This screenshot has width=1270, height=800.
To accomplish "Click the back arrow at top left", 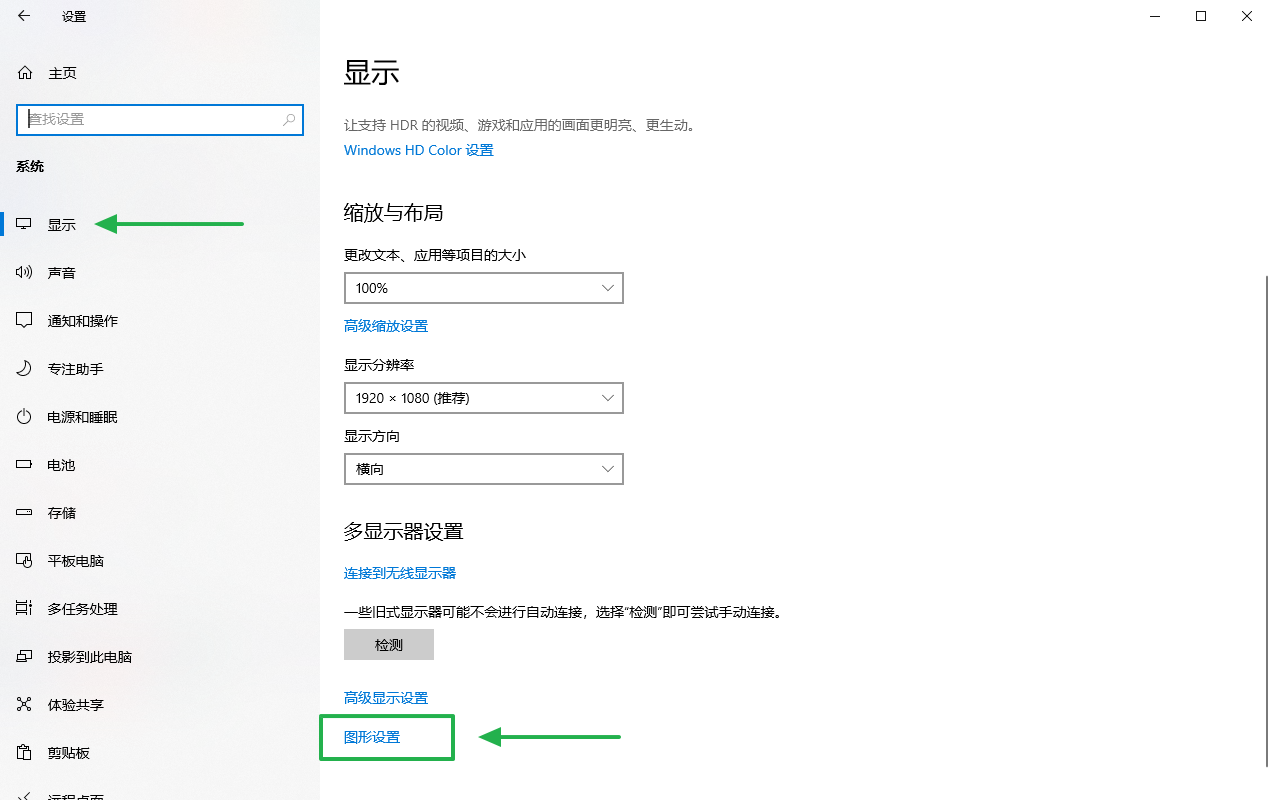I will click(x=23, y=16).
